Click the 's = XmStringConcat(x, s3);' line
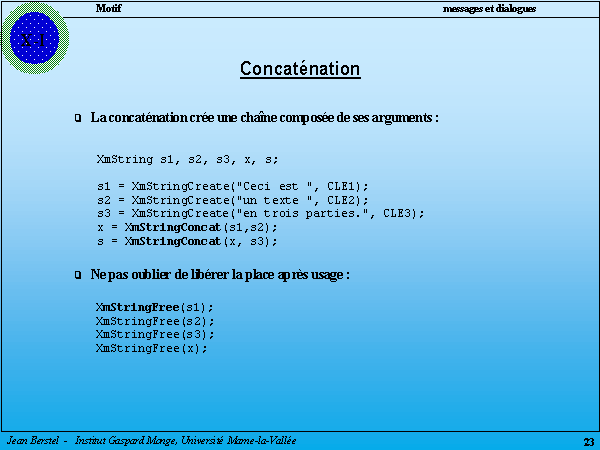This screenshot has height=450, width=600. point(187,241)
